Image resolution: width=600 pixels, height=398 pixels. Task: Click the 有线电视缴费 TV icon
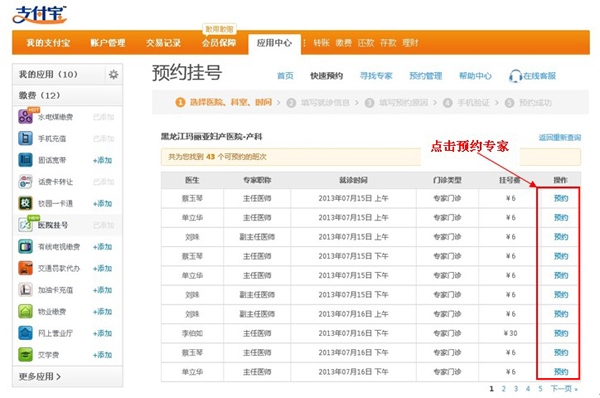[25, 246]
